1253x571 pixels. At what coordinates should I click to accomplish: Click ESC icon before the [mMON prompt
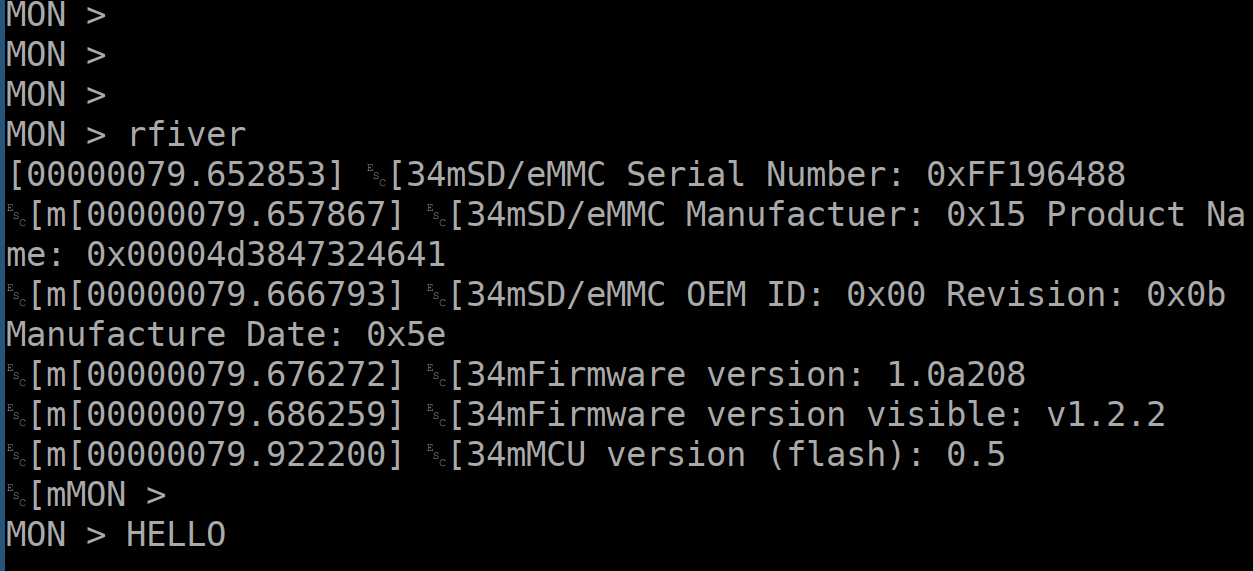click(17, 494)
